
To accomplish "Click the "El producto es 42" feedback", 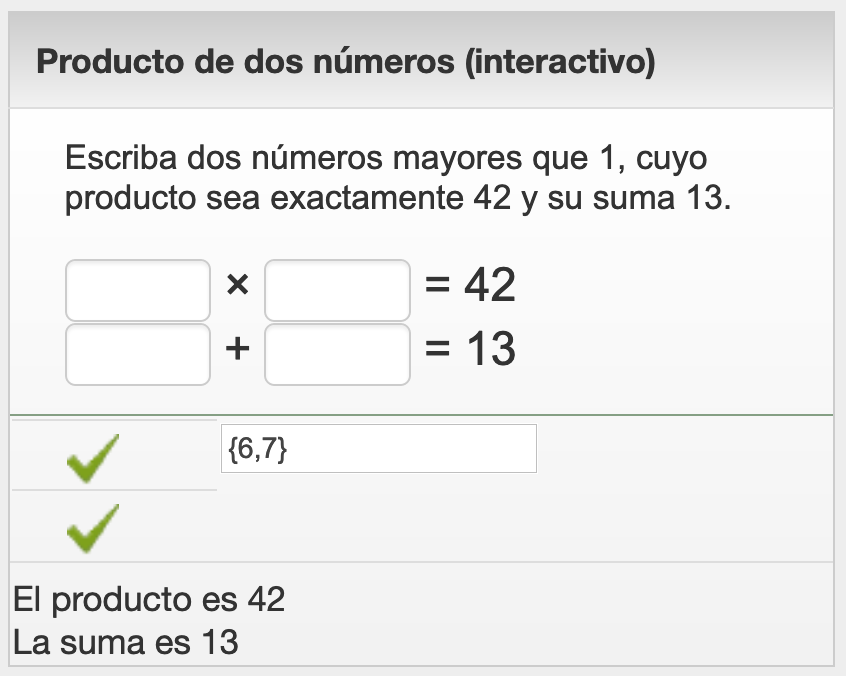I will pyautogui.click(x=149, y=600).
